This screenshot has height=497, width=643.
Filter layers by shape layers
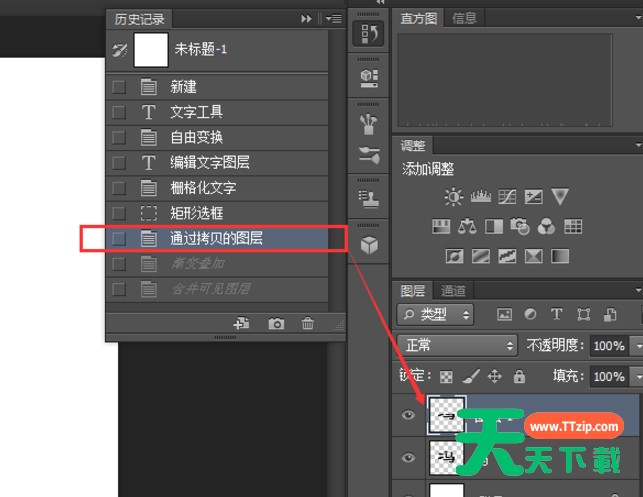point(584,315)
